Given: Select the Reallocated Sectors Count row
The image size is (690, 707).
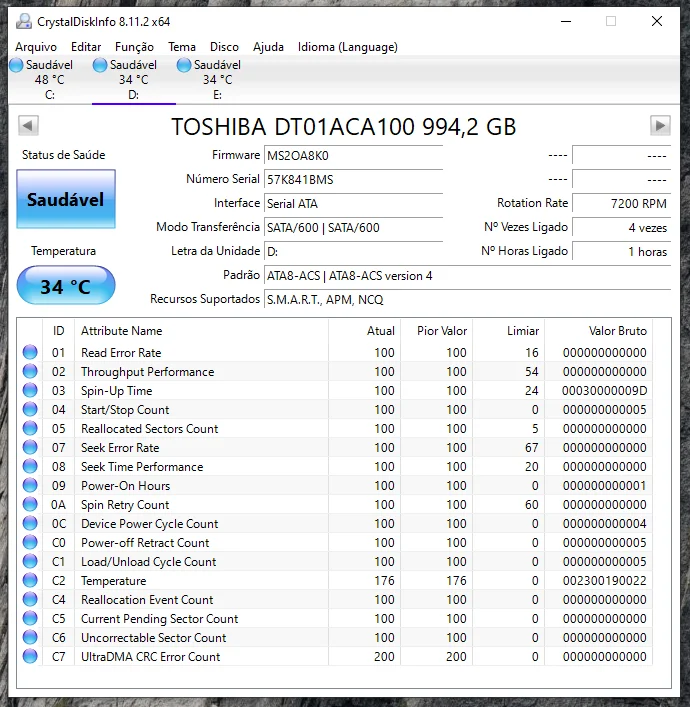Looking at the screenshot, I should coord(149,429).
